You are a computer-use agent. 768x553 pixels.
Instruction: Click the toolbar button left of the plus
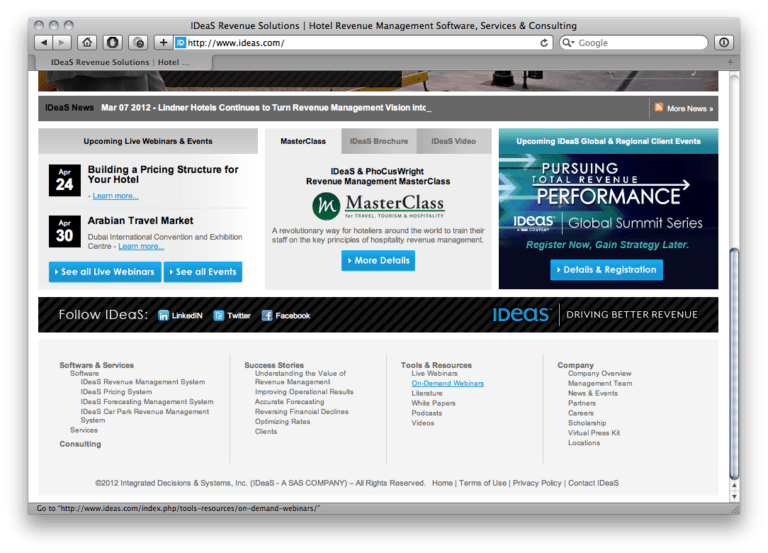point(138,43)
